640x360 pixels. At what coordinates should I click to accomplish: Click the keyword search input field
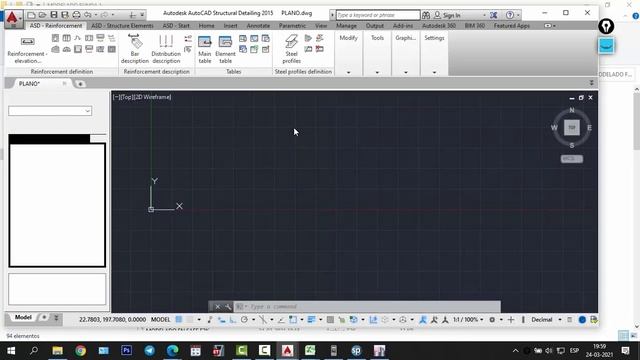point(378,15)
